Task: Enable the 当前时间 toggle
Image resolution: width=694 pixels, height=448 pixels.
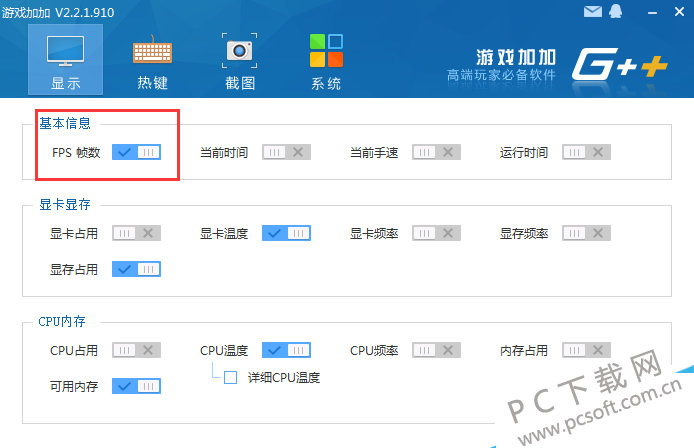Action: pos(286,152)
